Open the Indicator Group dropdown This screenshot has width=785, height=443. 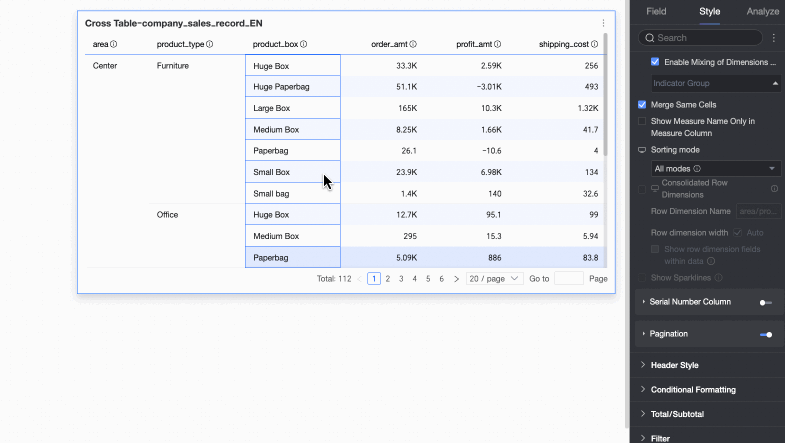coord(716,83)
